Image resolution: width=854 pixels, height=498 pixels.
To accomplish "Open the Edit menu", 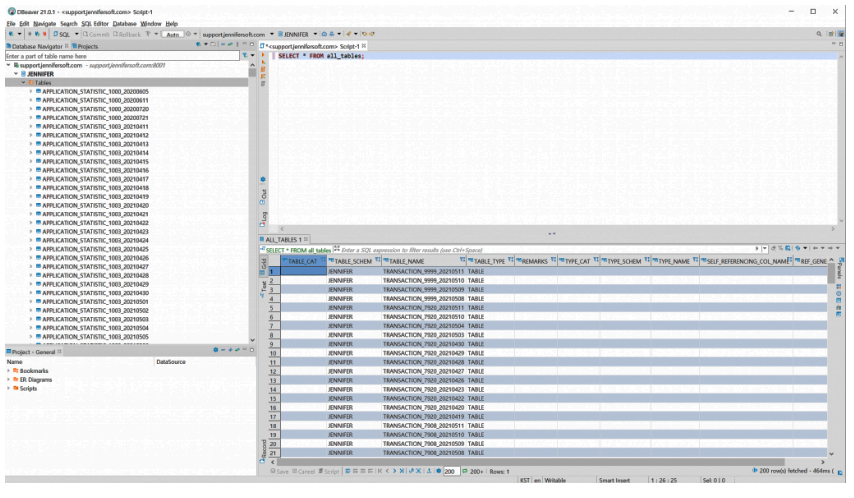I will tap(24, 24).
